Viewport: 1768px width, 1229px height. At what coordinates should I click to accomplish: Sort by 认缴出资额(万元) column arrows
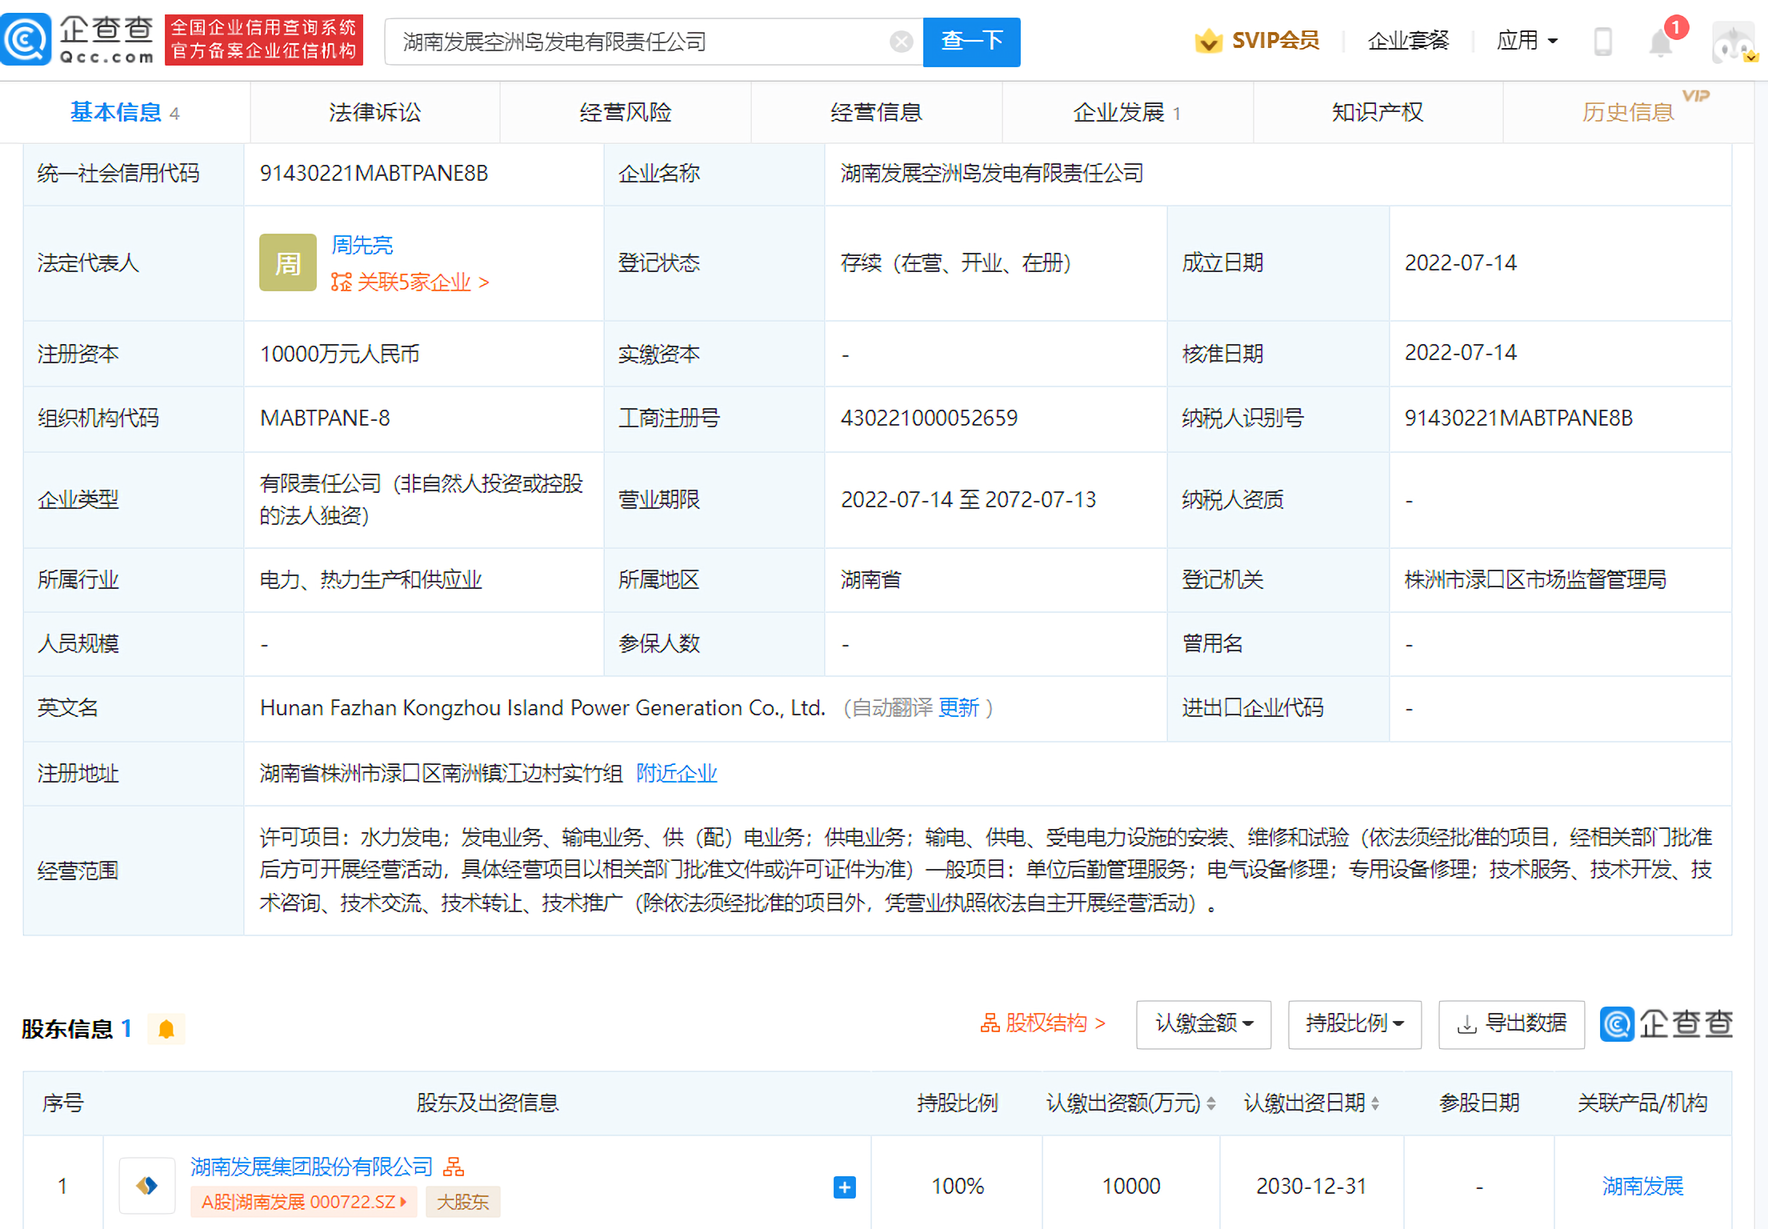[1211, 1103]
